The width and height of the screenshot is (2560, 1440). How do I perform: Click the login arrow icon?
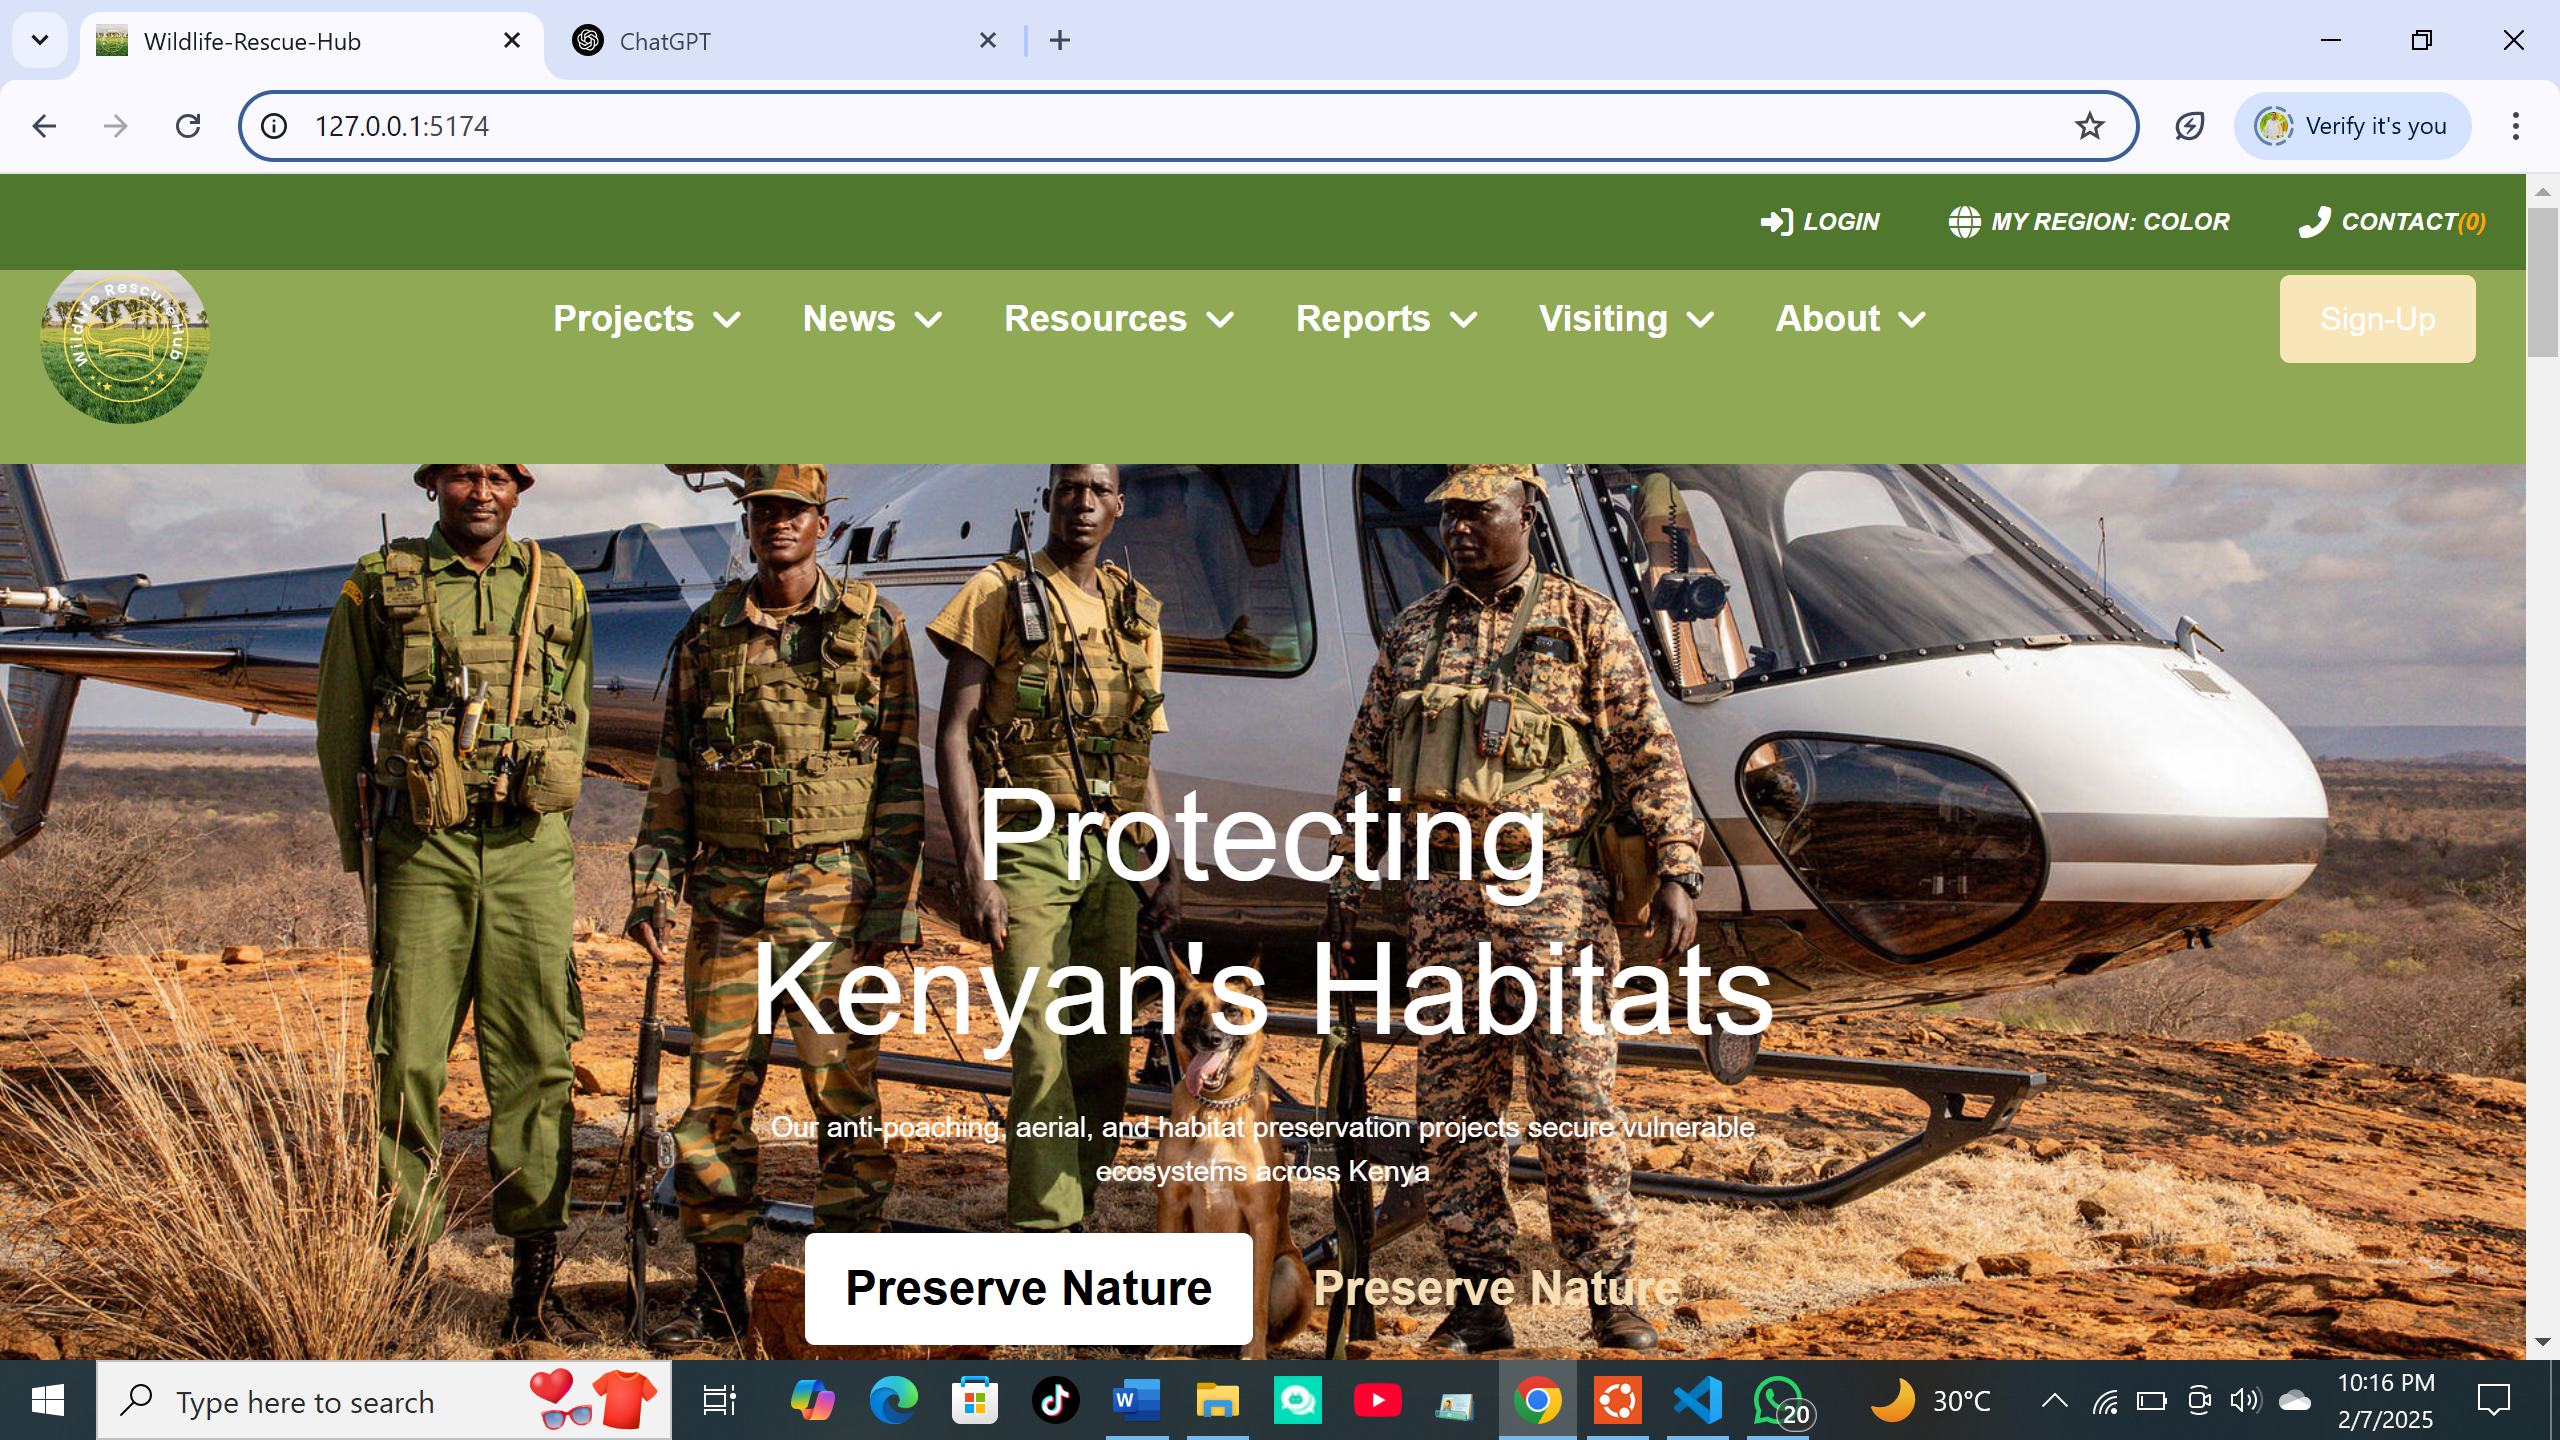(1776, 222)
